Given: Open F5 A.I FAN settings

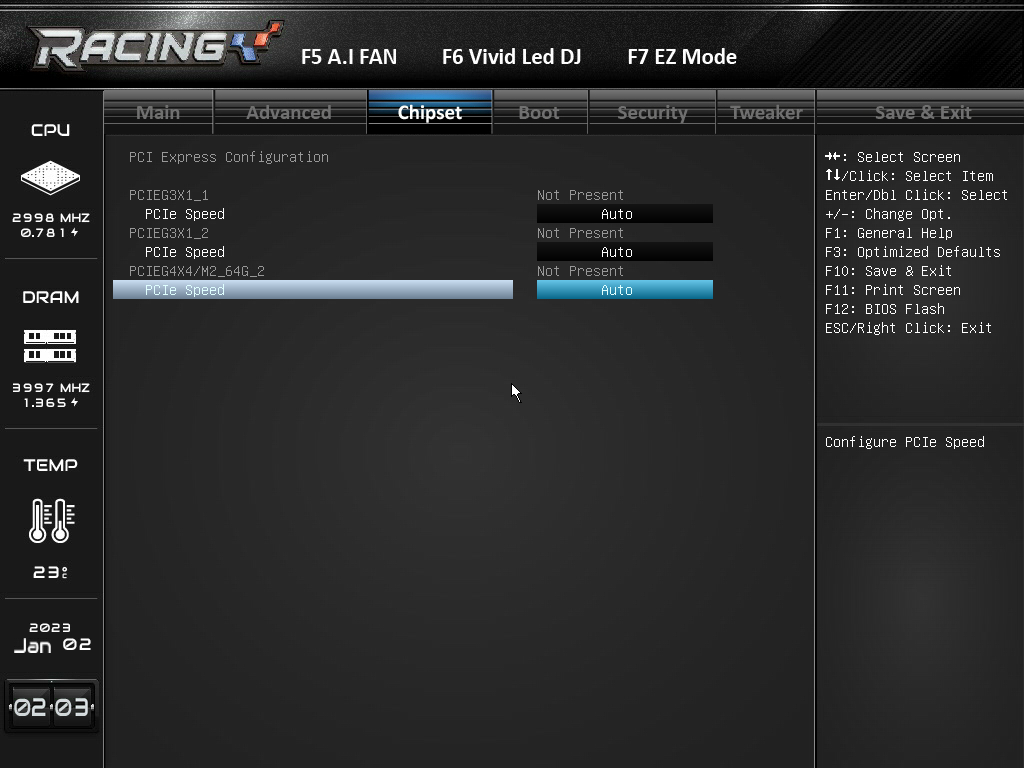Looking at the screenshot, I should 349,57.
